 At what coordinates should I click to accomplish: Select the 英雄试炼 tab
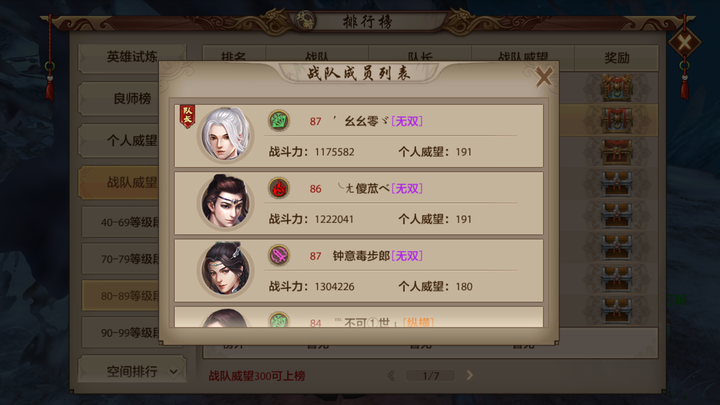tap(132, 57)
